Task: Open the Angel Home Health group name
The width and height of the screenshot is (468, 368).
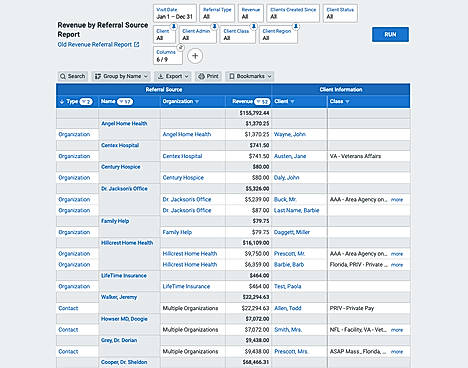Action: tap(124, 124)
